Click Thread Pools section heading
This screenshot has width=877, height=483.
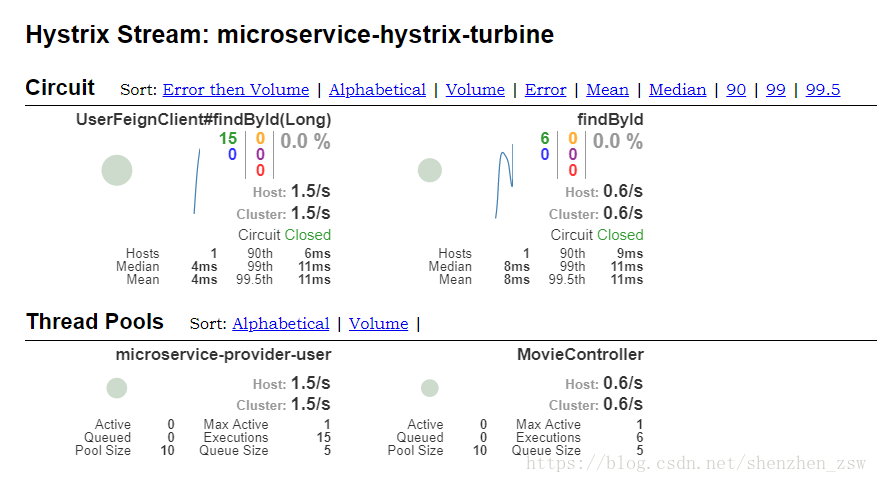click(95, 322)
